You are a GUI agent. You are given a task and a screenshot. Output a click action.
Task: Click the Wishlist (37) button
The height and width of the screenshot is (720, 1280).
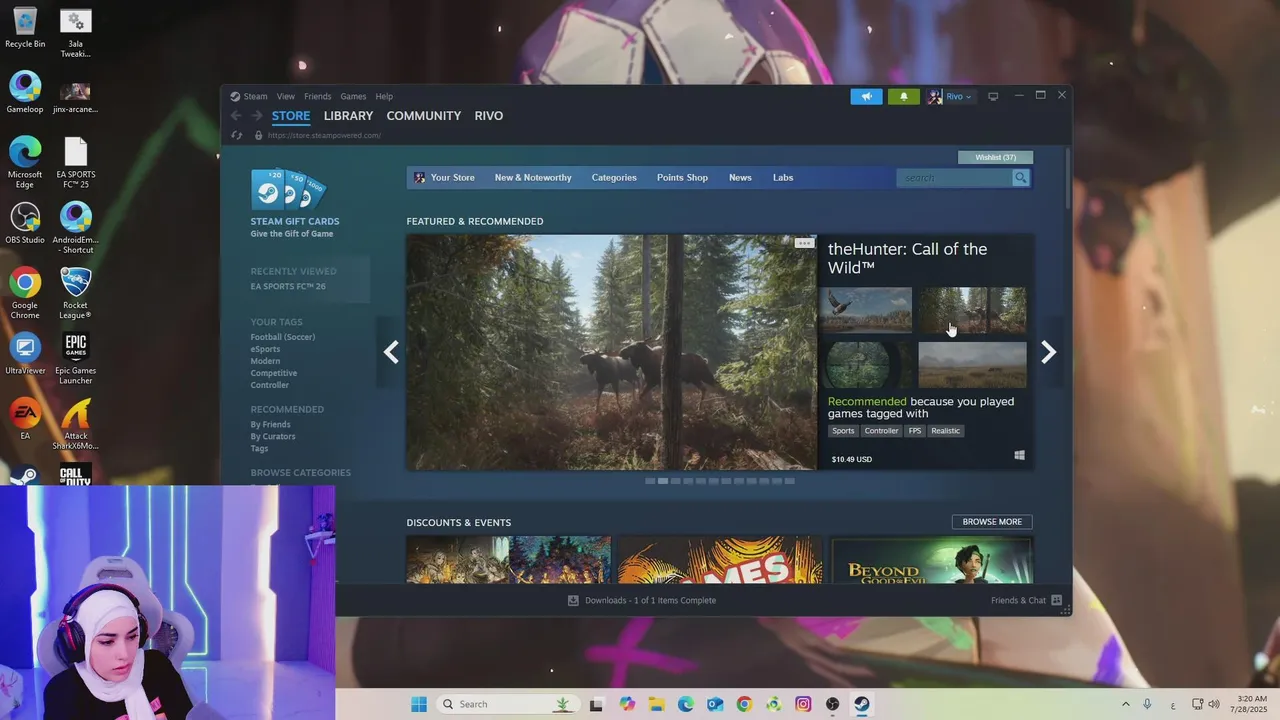point(996,158)
